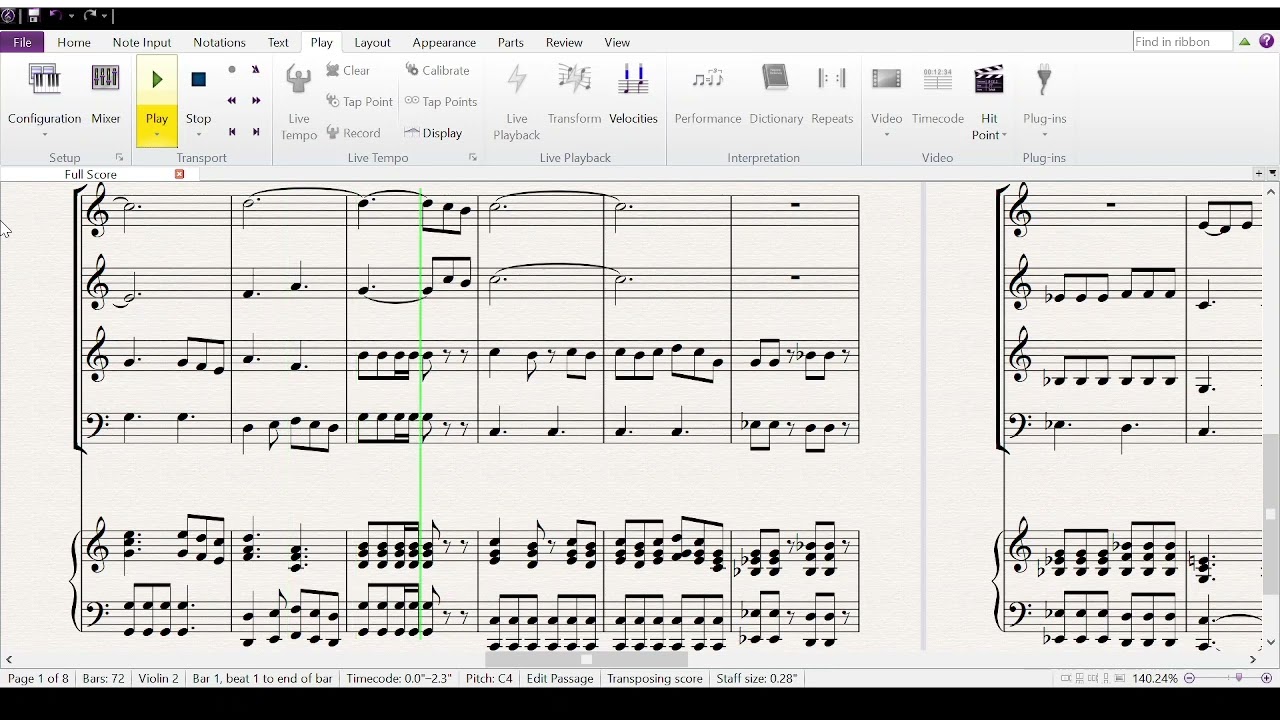Click the horizontal scrollbar thumb

[586, 659]
